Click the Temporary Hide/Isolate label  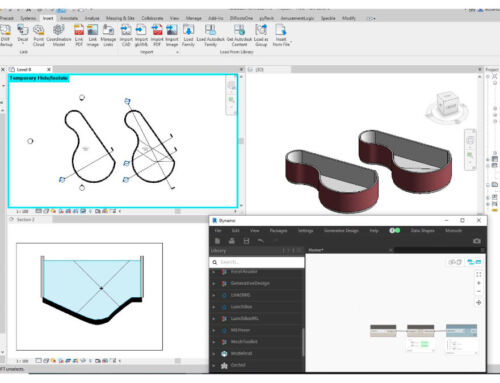pos(39,78)
